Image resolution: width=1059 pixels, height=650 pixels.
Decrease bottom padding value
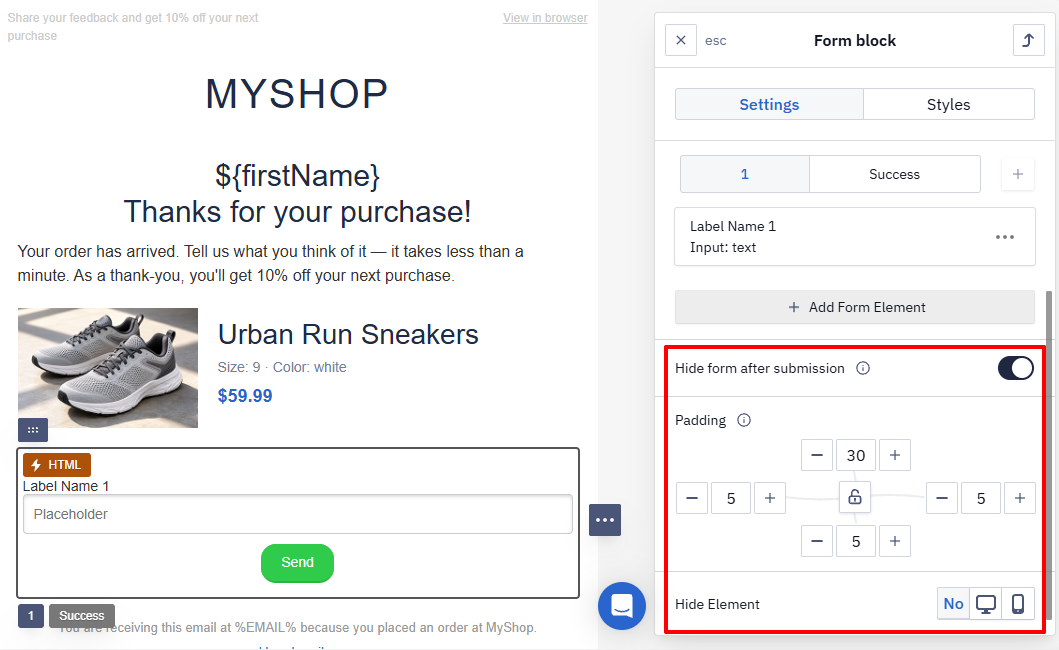click(817, 541)
